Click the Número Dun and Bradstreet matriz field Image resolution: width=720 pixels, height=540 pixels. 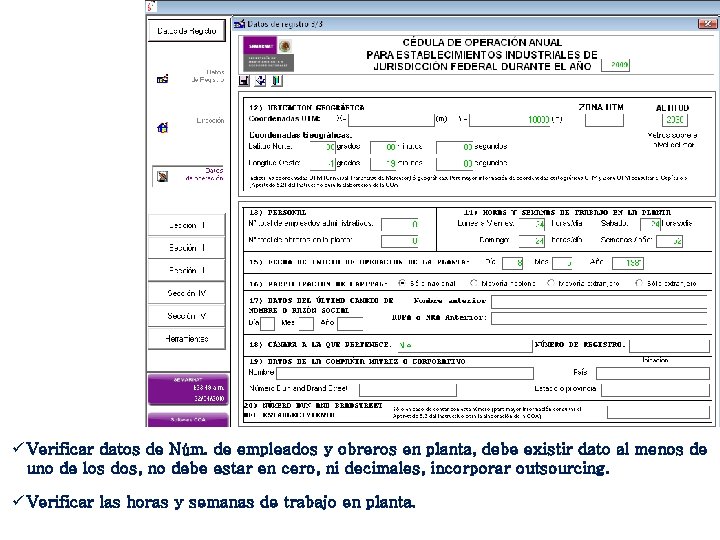(x=408, y=390)
